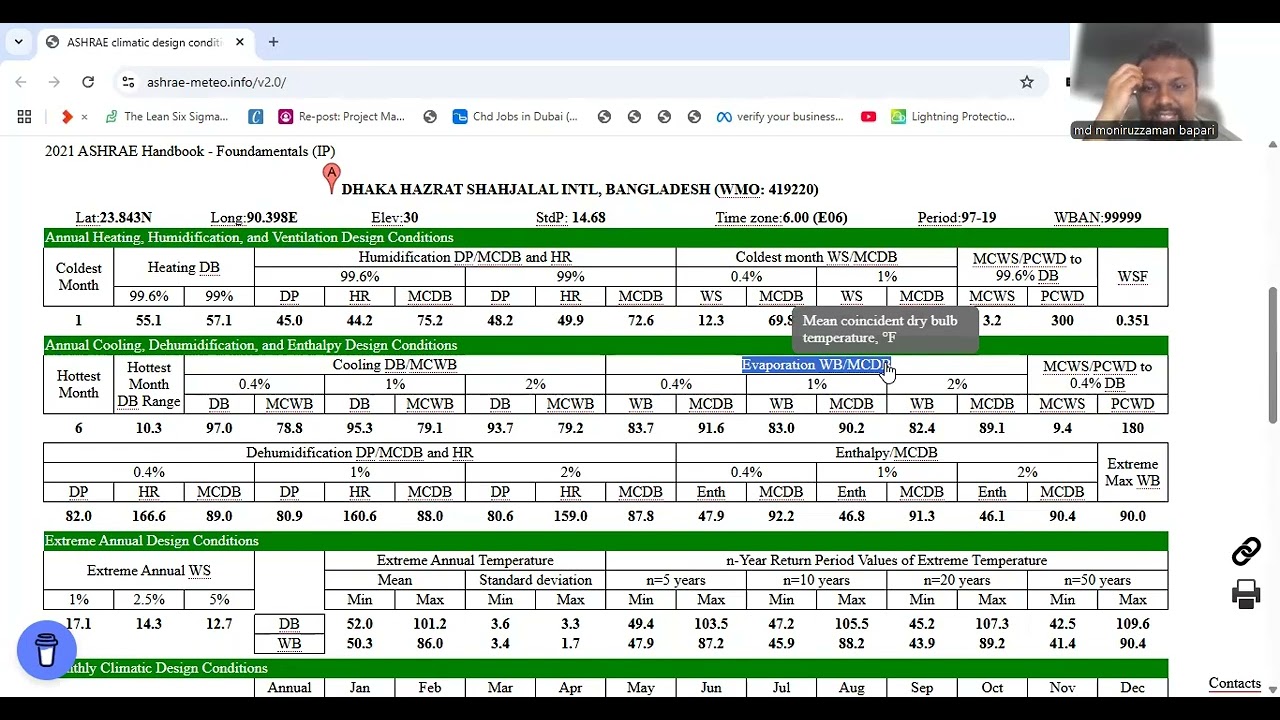Click the HR value 166.6
The height and width of the screenshot is (720, 1280).
(149, 516)
